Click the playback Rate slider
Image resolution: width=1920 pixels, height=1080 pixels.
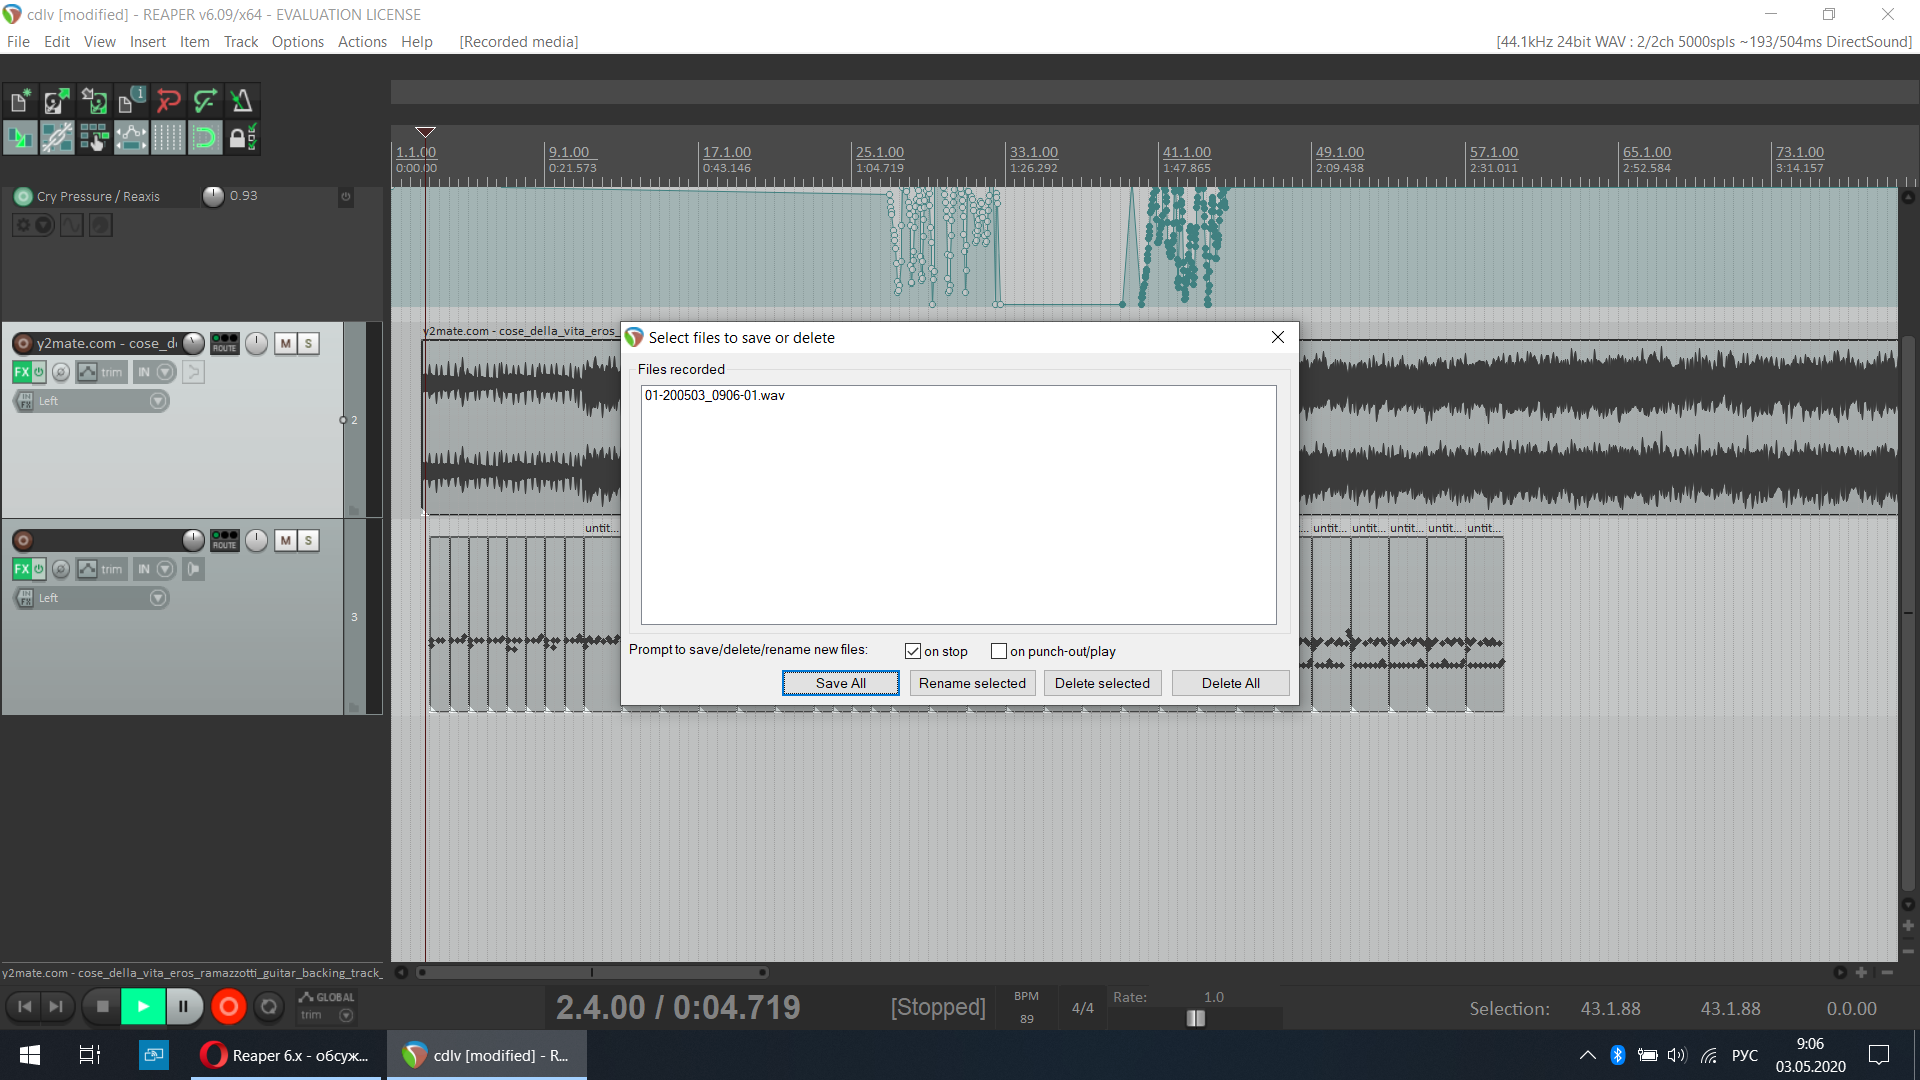[1196, 1018]
